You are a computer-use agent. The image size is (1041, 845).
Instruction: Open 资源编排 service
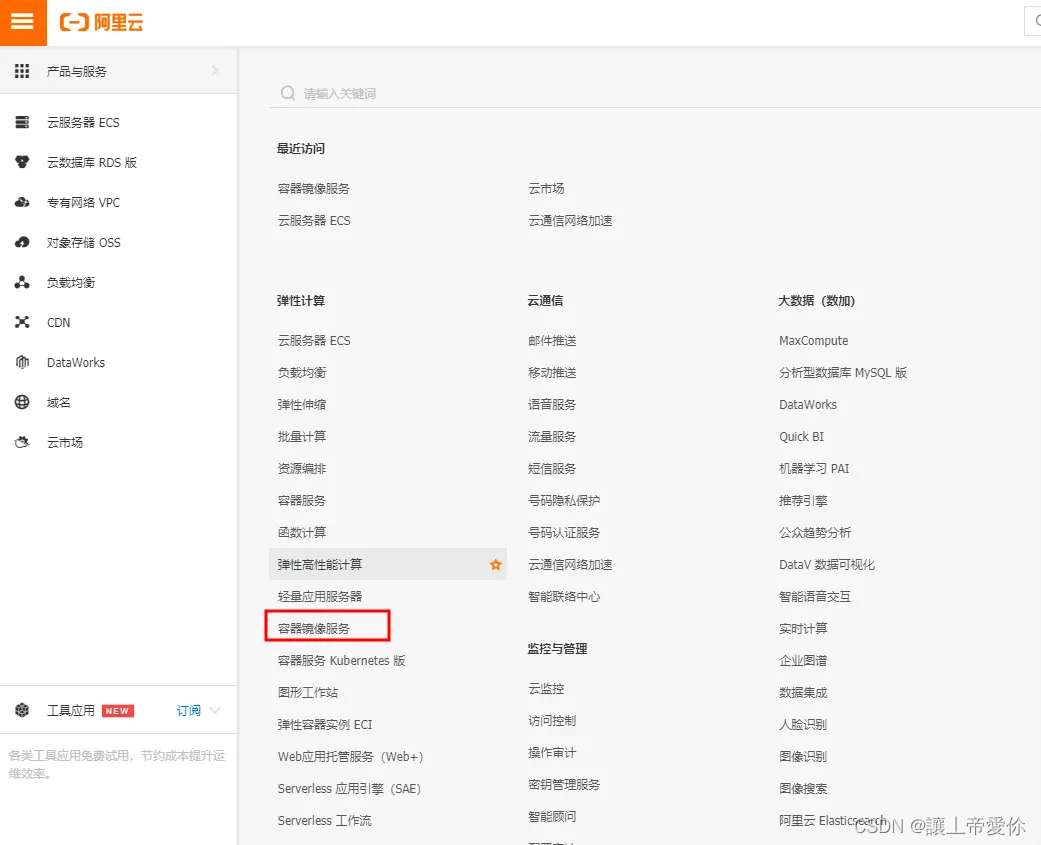point(301,468)
